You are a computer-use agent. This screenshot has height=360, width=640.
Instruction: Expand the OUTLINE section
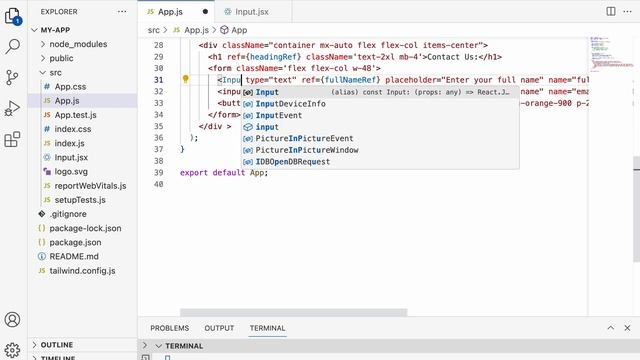click(35, 345)
